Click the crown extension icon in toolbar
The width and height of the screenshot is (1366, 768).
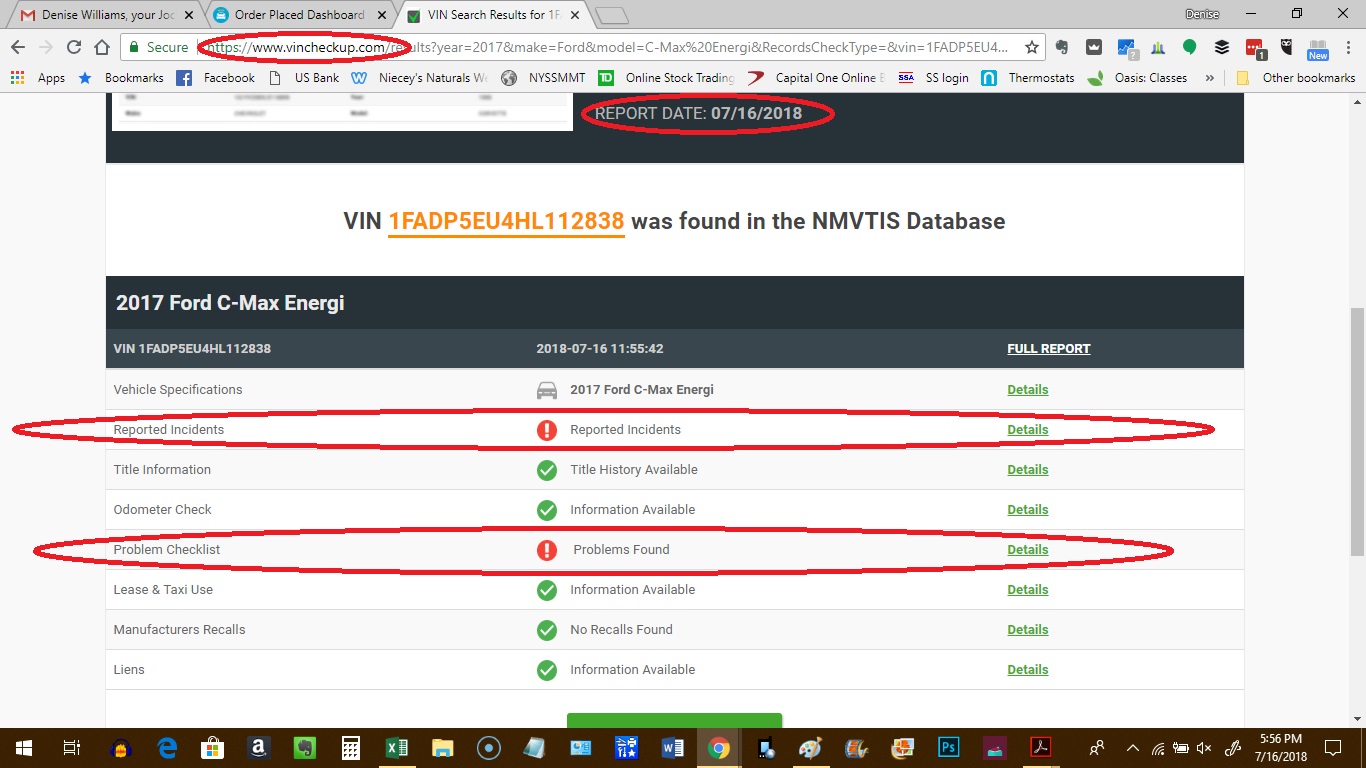pyautogui.click(x=1094, y=47)
